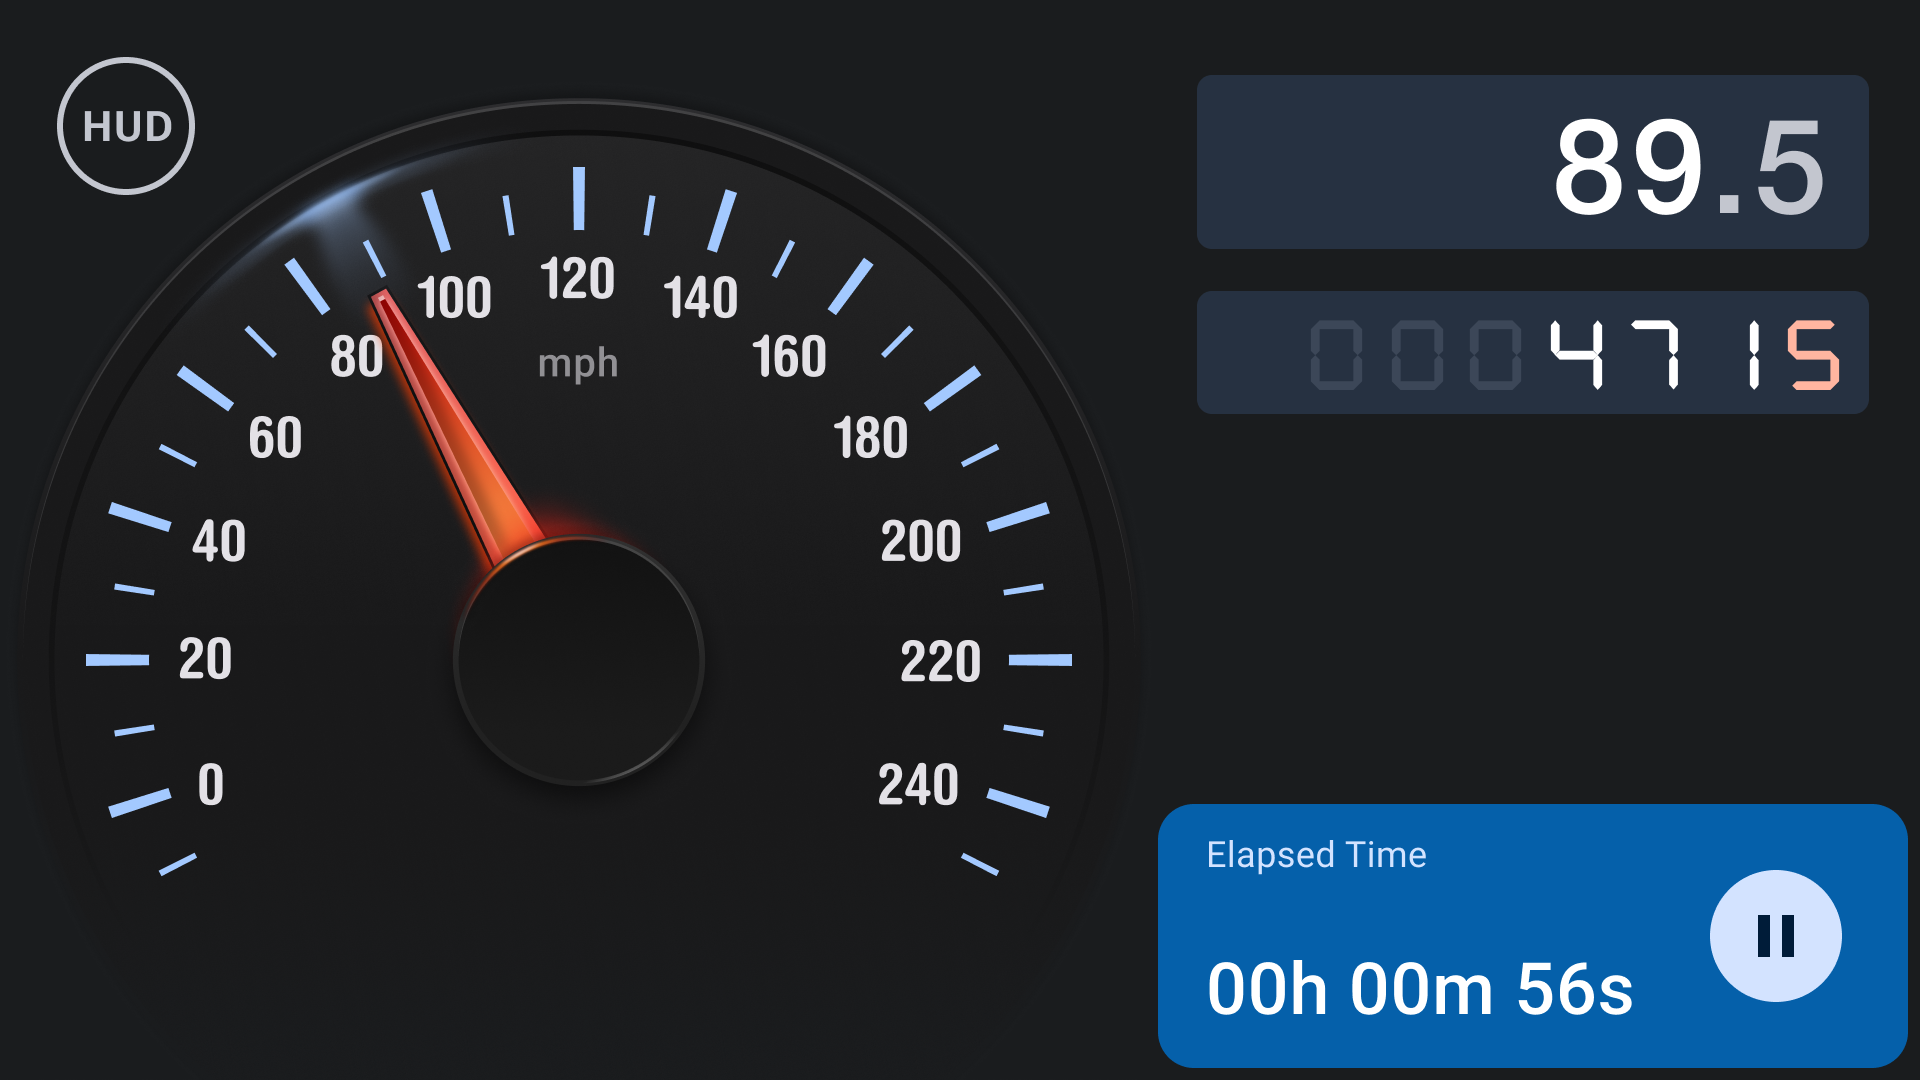Click the 00h 00m 56s timer text

(x=1420, y=989)
